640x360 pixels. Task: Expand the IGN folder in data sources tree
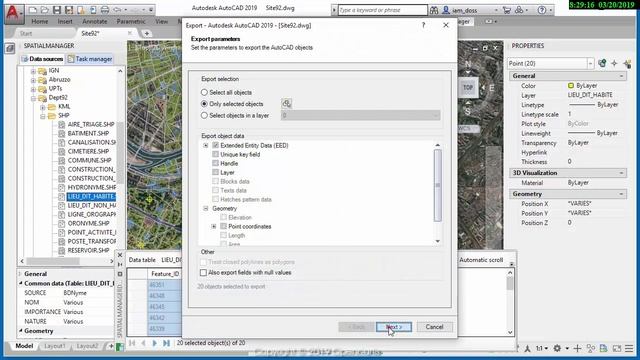click(33, 71)
